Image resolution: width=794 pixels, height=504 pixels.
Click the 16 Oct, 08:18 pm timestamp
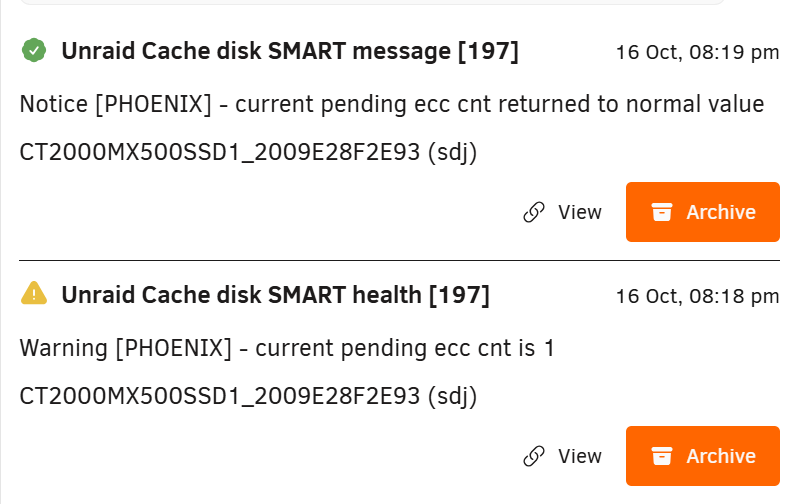pos(697,296)
